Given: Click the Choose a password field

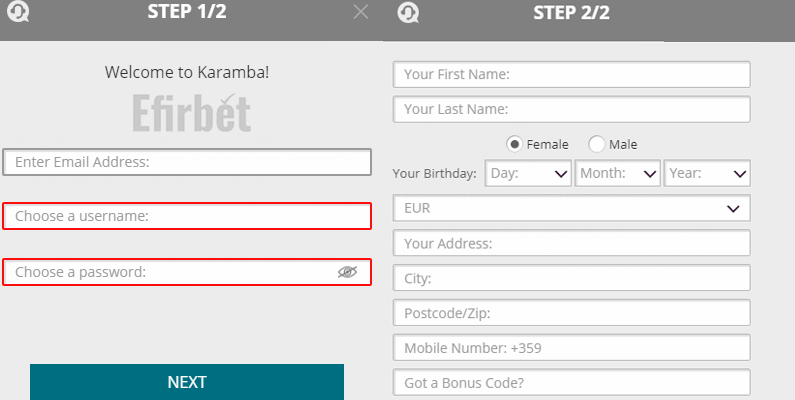Looking at the screenshot, I should 187,272.
